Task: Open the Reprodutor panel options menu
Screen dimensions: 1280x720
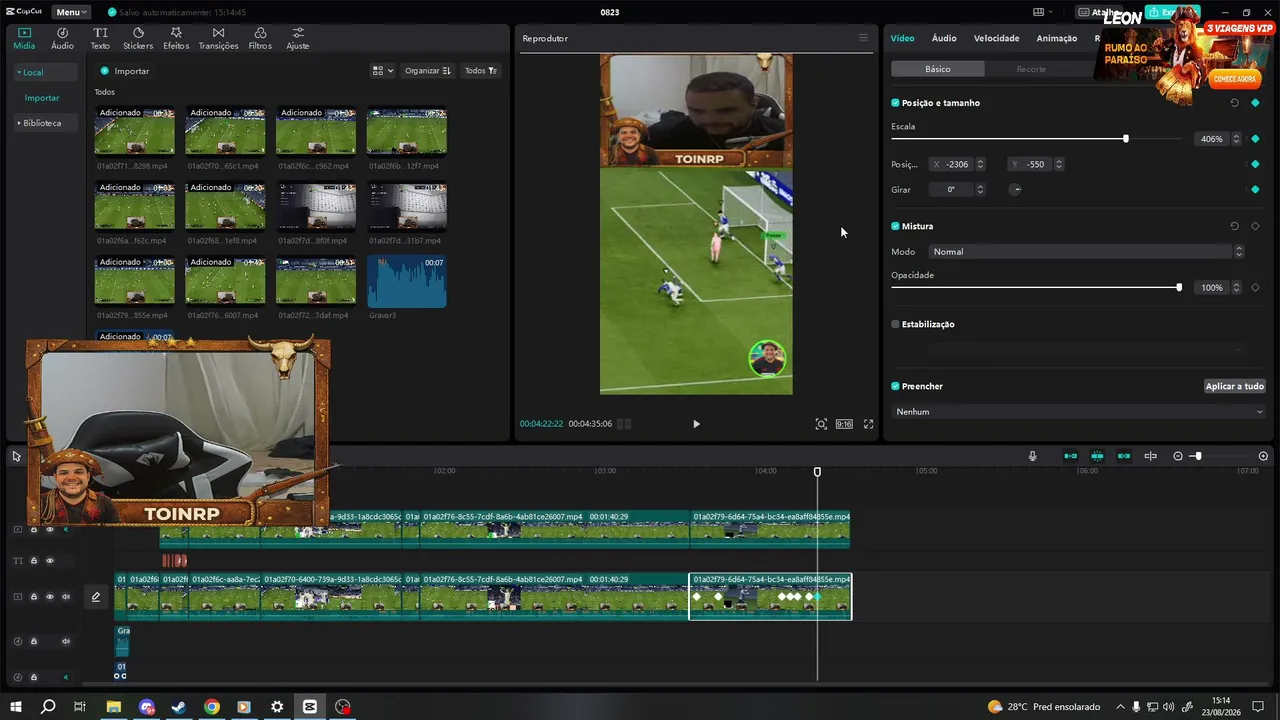Action: click(x=863, y=38)
